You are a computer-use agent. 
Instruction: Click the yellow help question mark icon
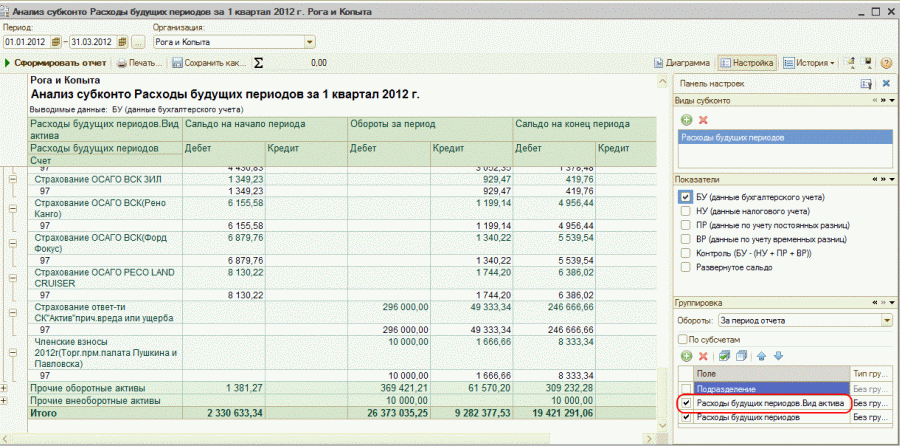click(x=886, y=62)
